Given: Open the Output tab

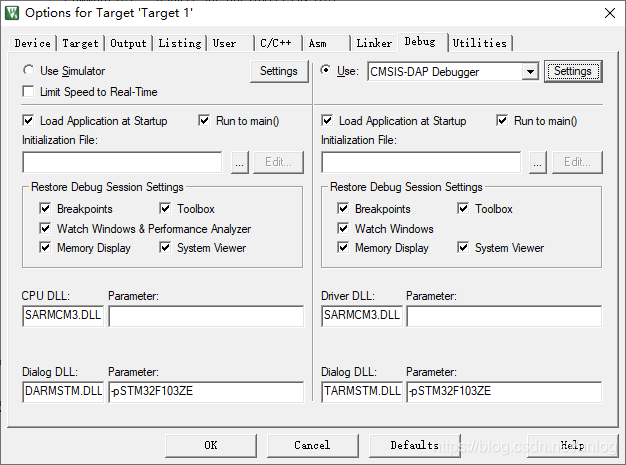Looking at the screenshot, I should pyautogui.click(x=128, y=43).
